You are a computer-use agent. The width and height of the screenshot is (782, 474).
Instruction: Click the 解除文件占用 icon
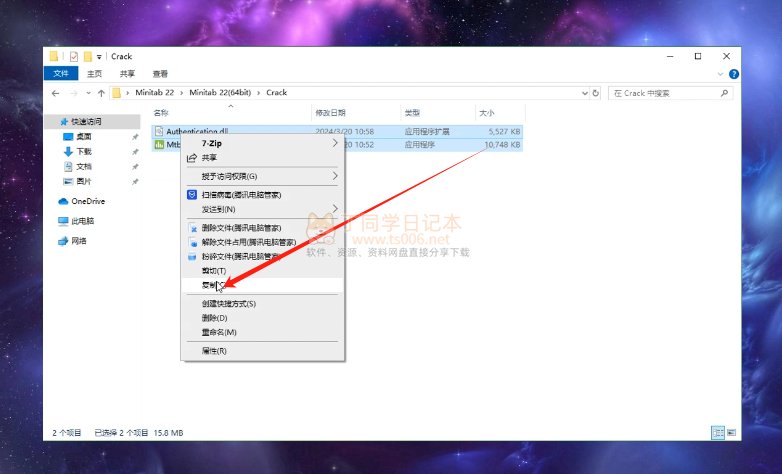pyautogui.click(x=193, y=243)
